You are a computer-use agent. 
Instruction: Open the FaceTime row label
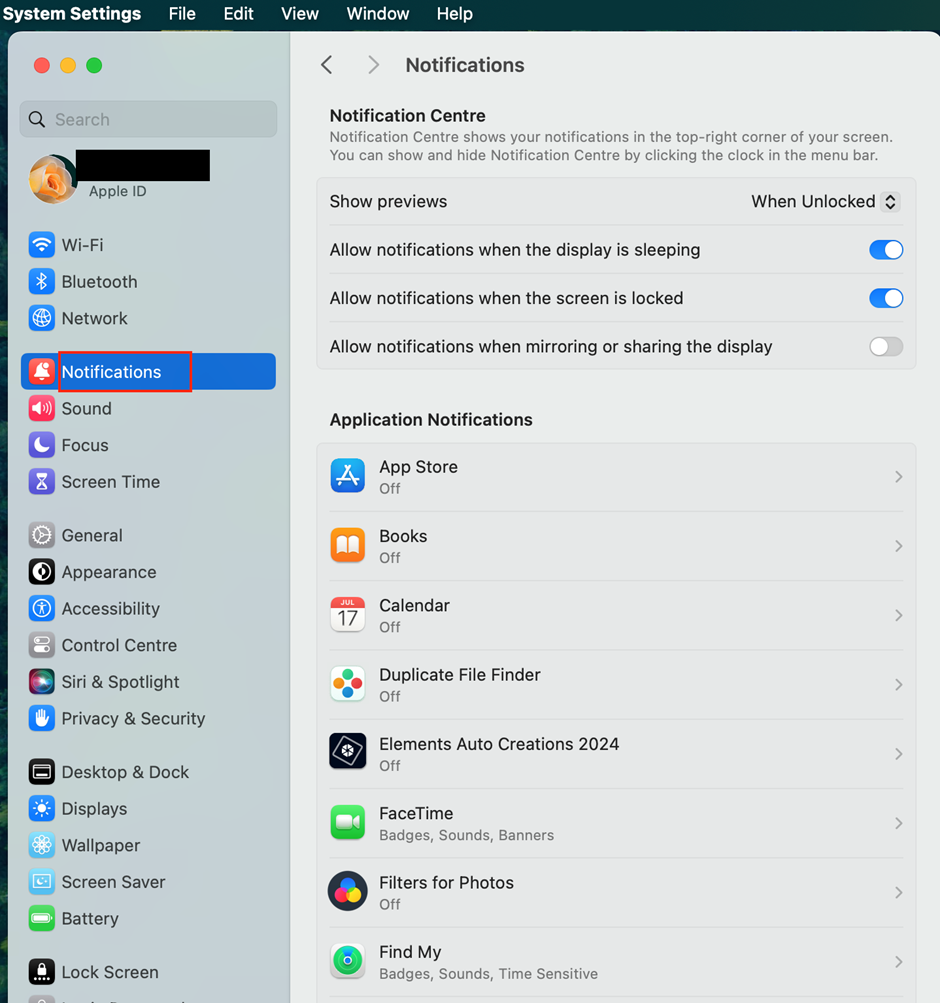416,814
